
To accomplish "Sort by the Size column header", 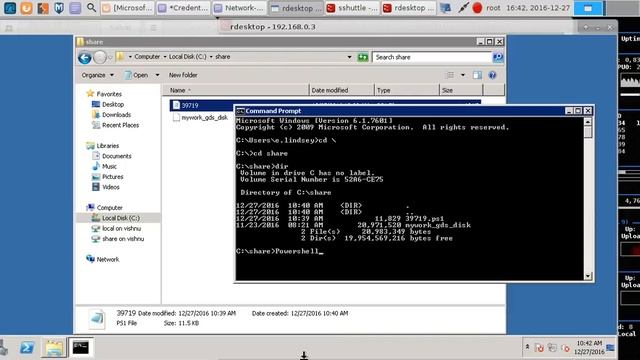I will pyautogui.click(x=461, y=90).
